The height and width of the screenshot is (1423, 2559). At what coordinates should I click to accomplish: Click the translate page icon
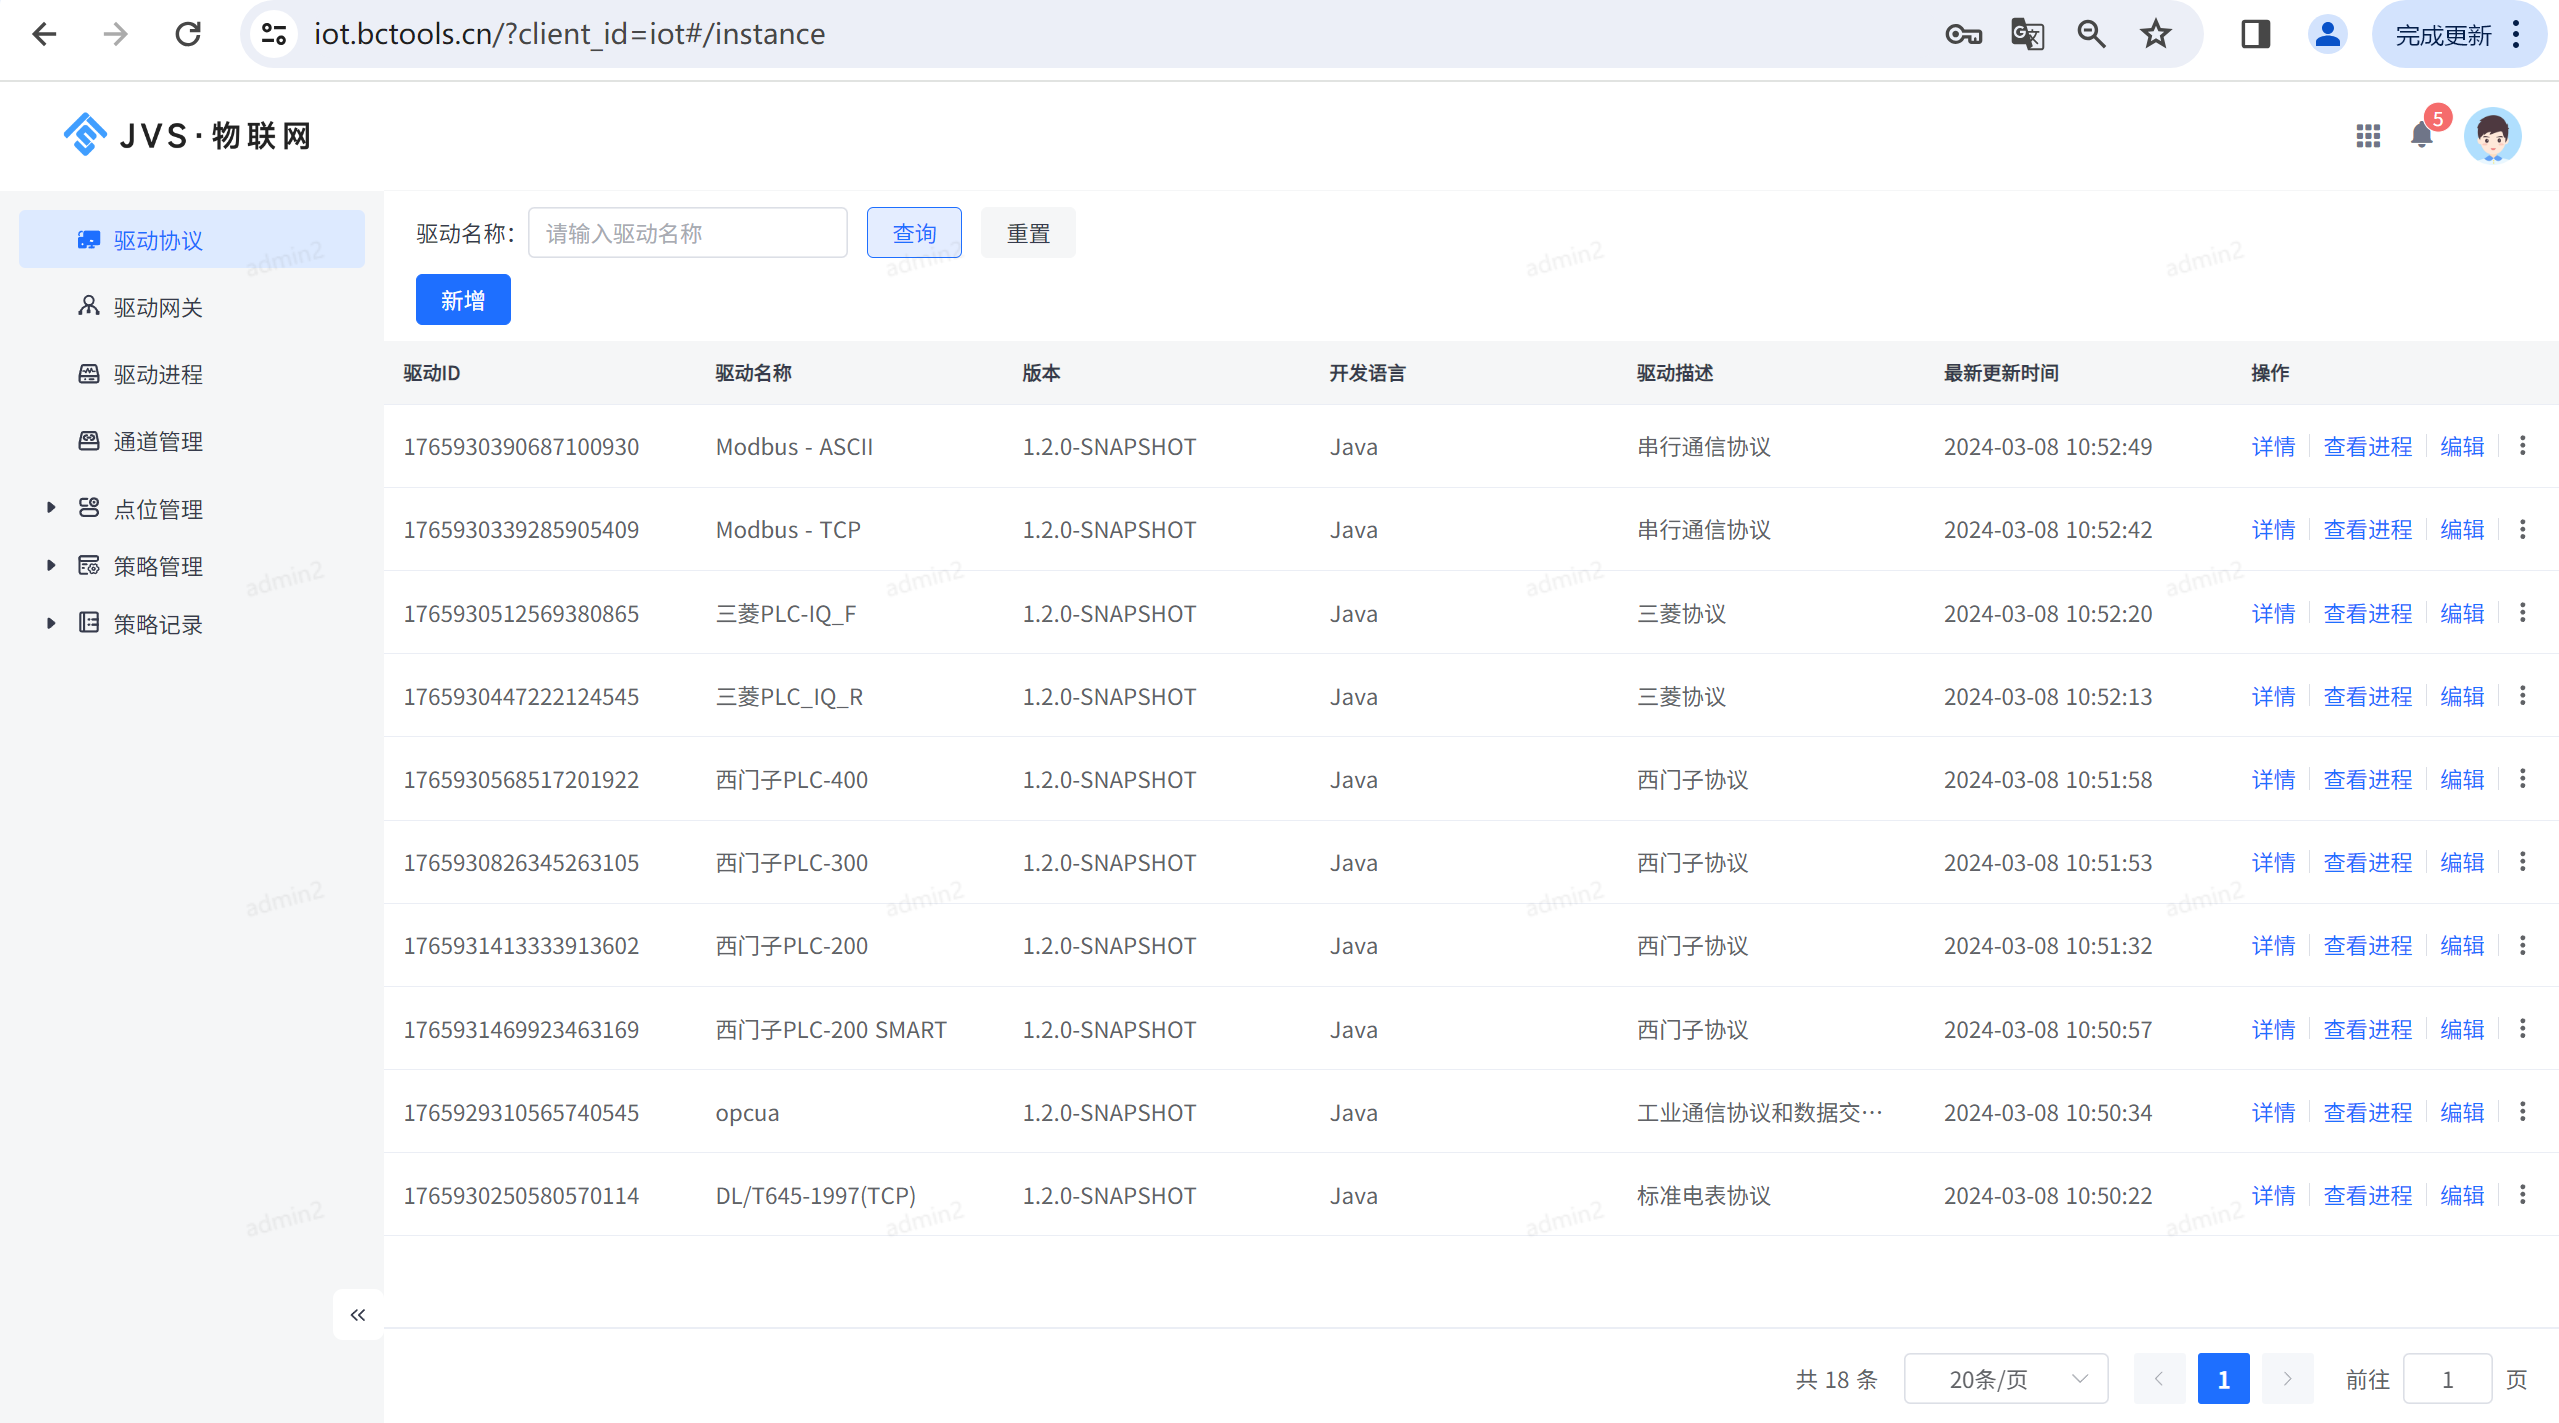tap(2027, 34)
